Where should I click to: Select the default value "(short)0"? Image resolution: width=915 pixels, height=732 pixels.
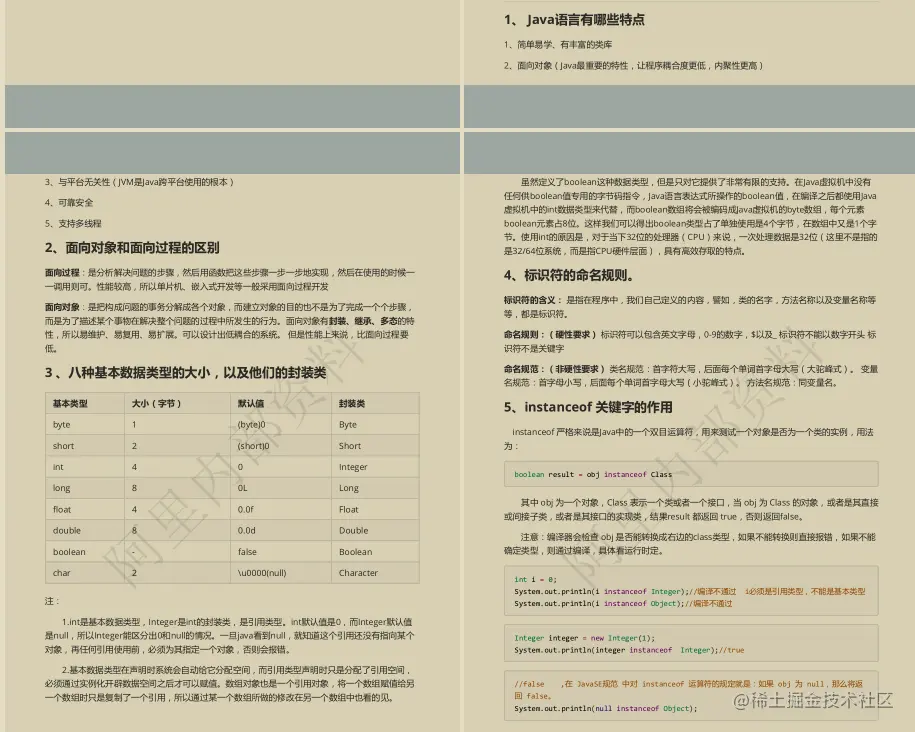click(x=254, y=446)
